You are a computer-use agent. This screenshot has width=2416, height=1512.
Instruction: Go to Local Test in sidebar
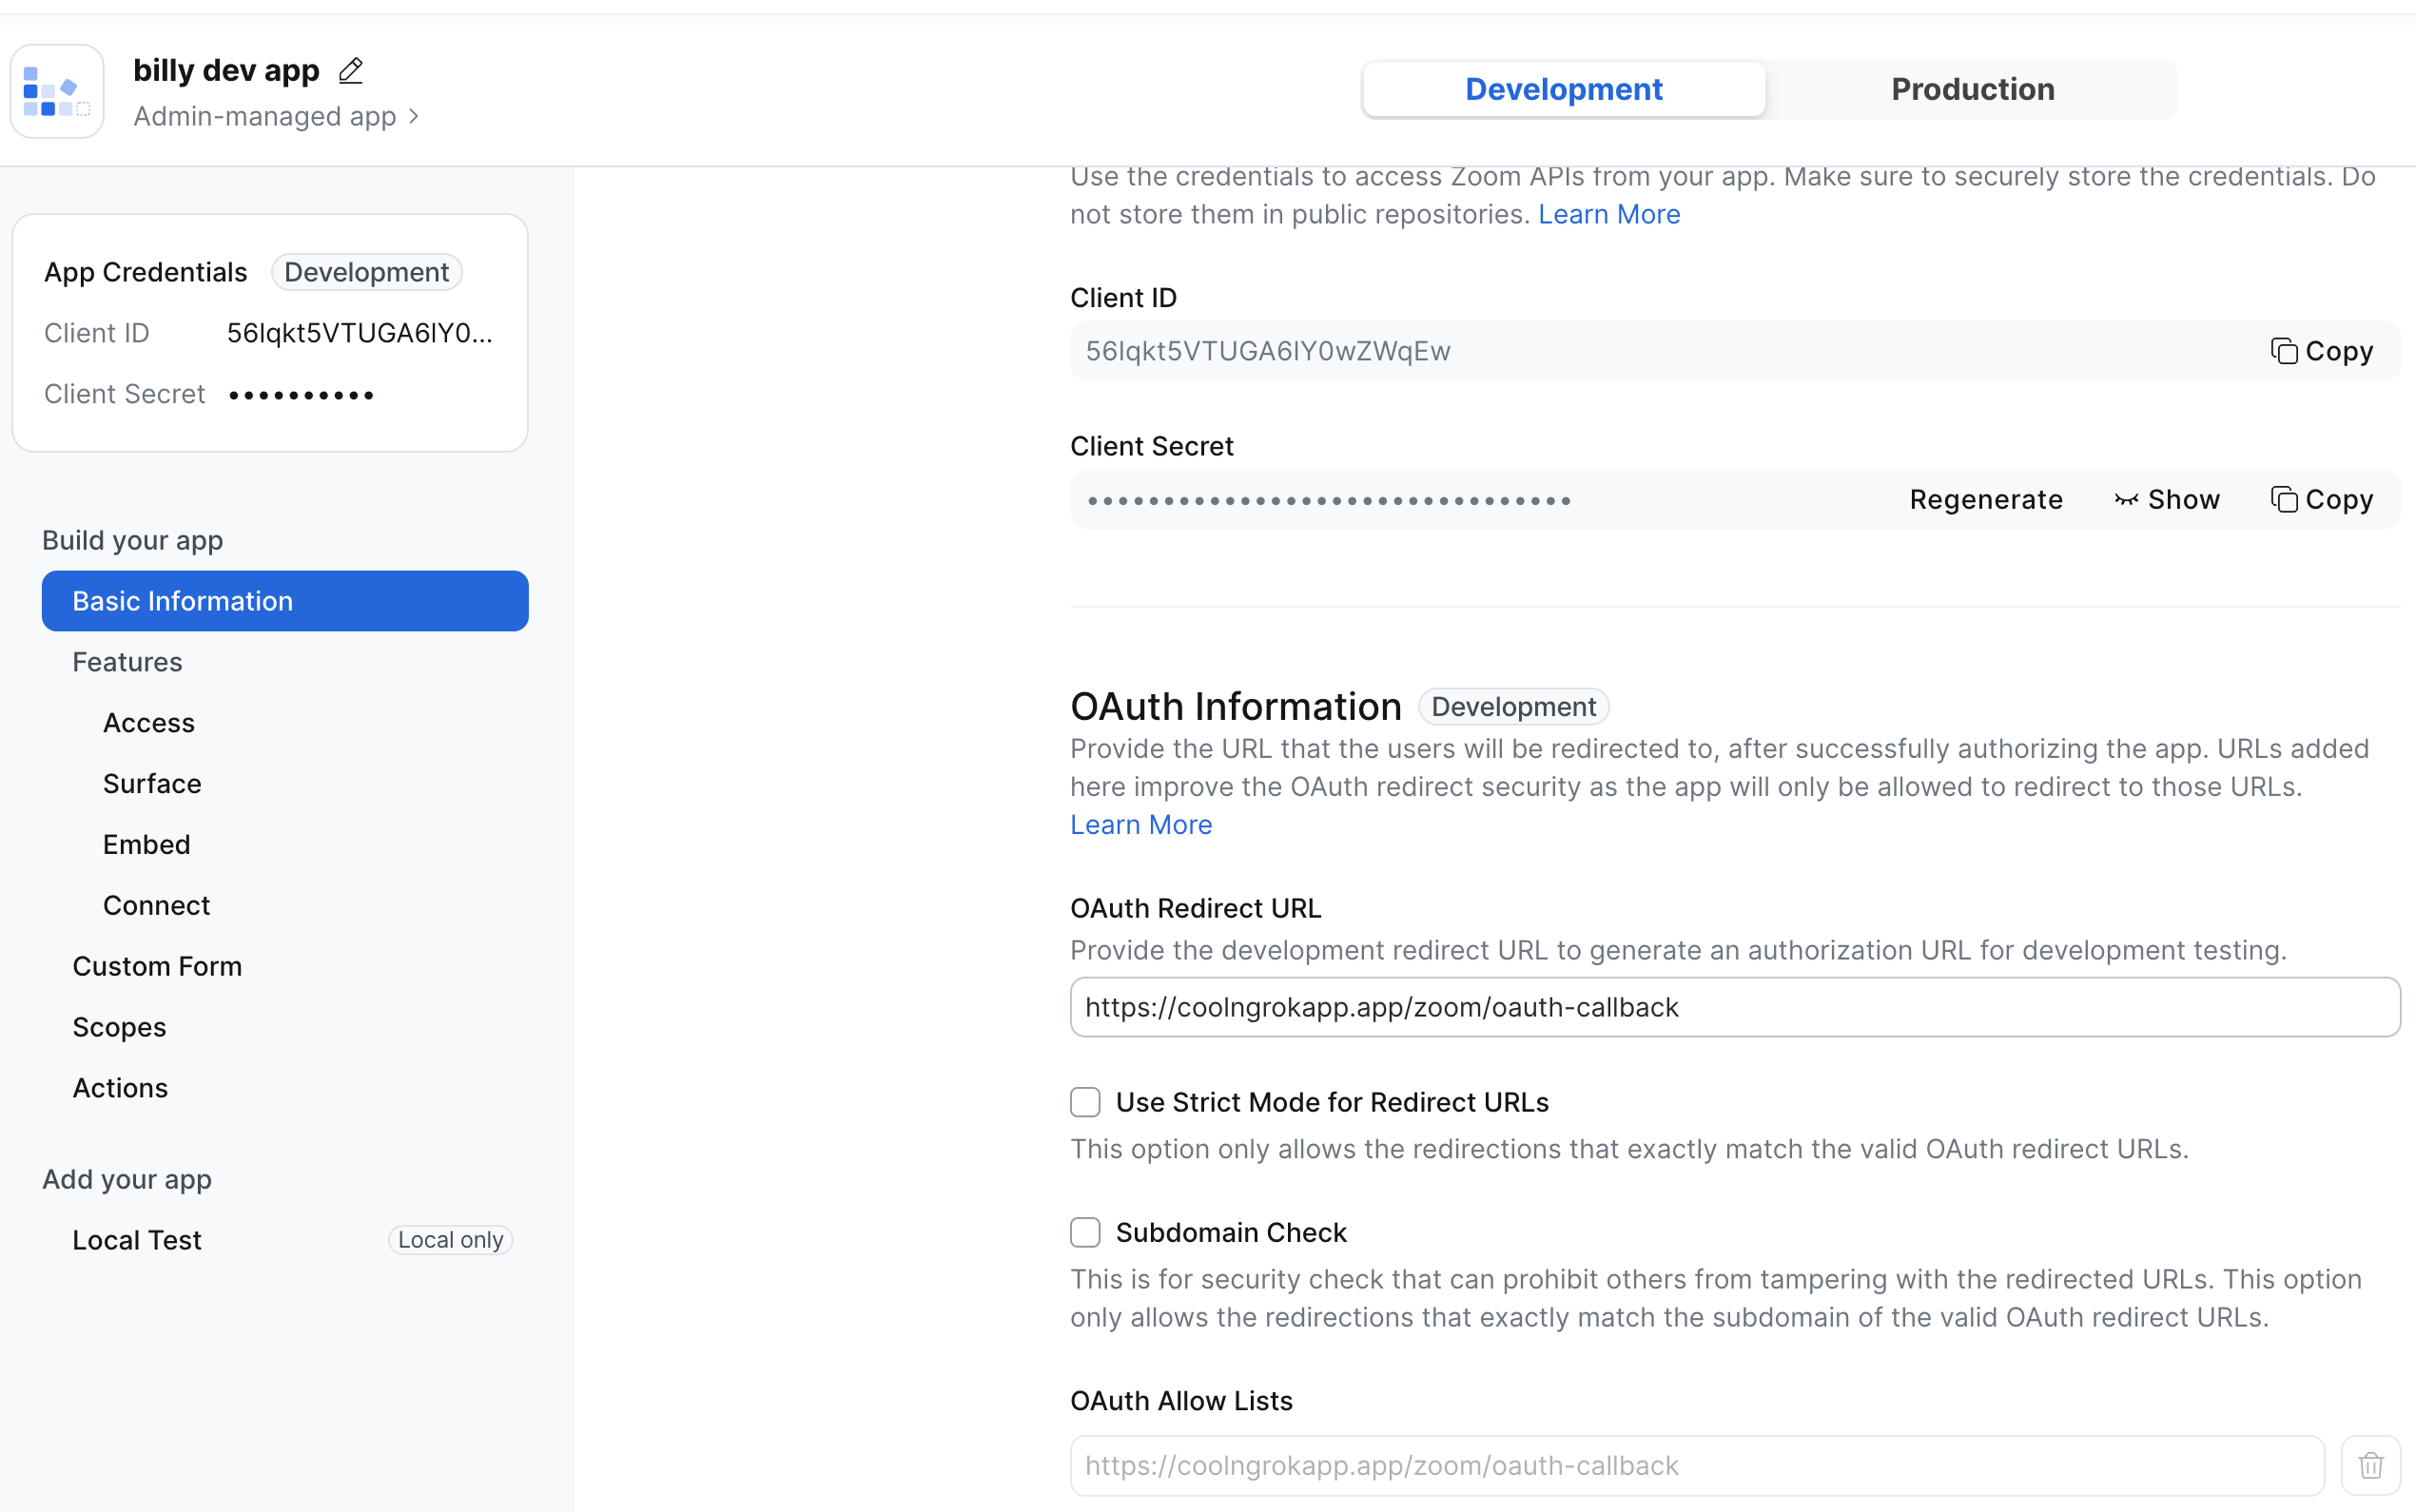[x=137, y=1240]
